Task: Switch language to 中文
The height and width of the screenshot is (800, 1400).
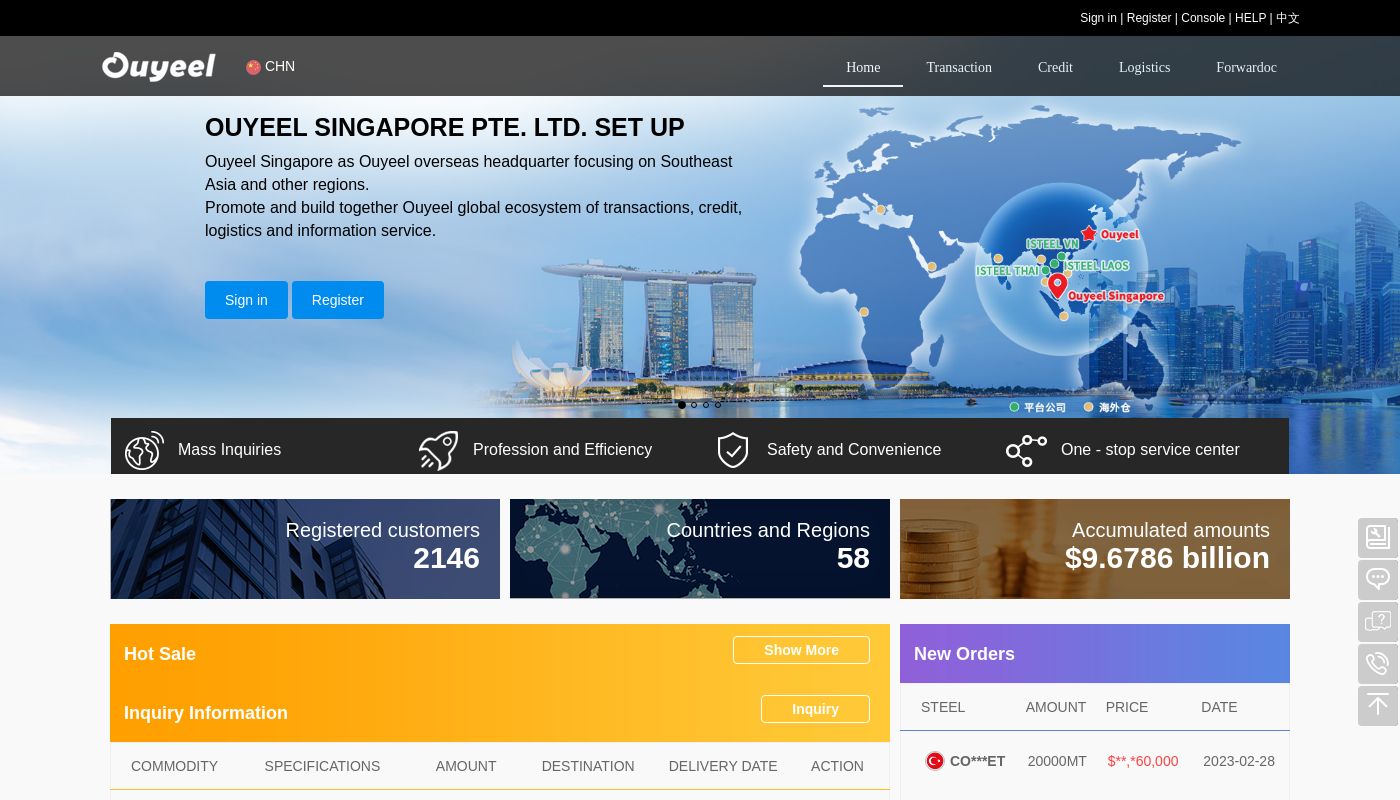Action: [x=1288, y=18]
